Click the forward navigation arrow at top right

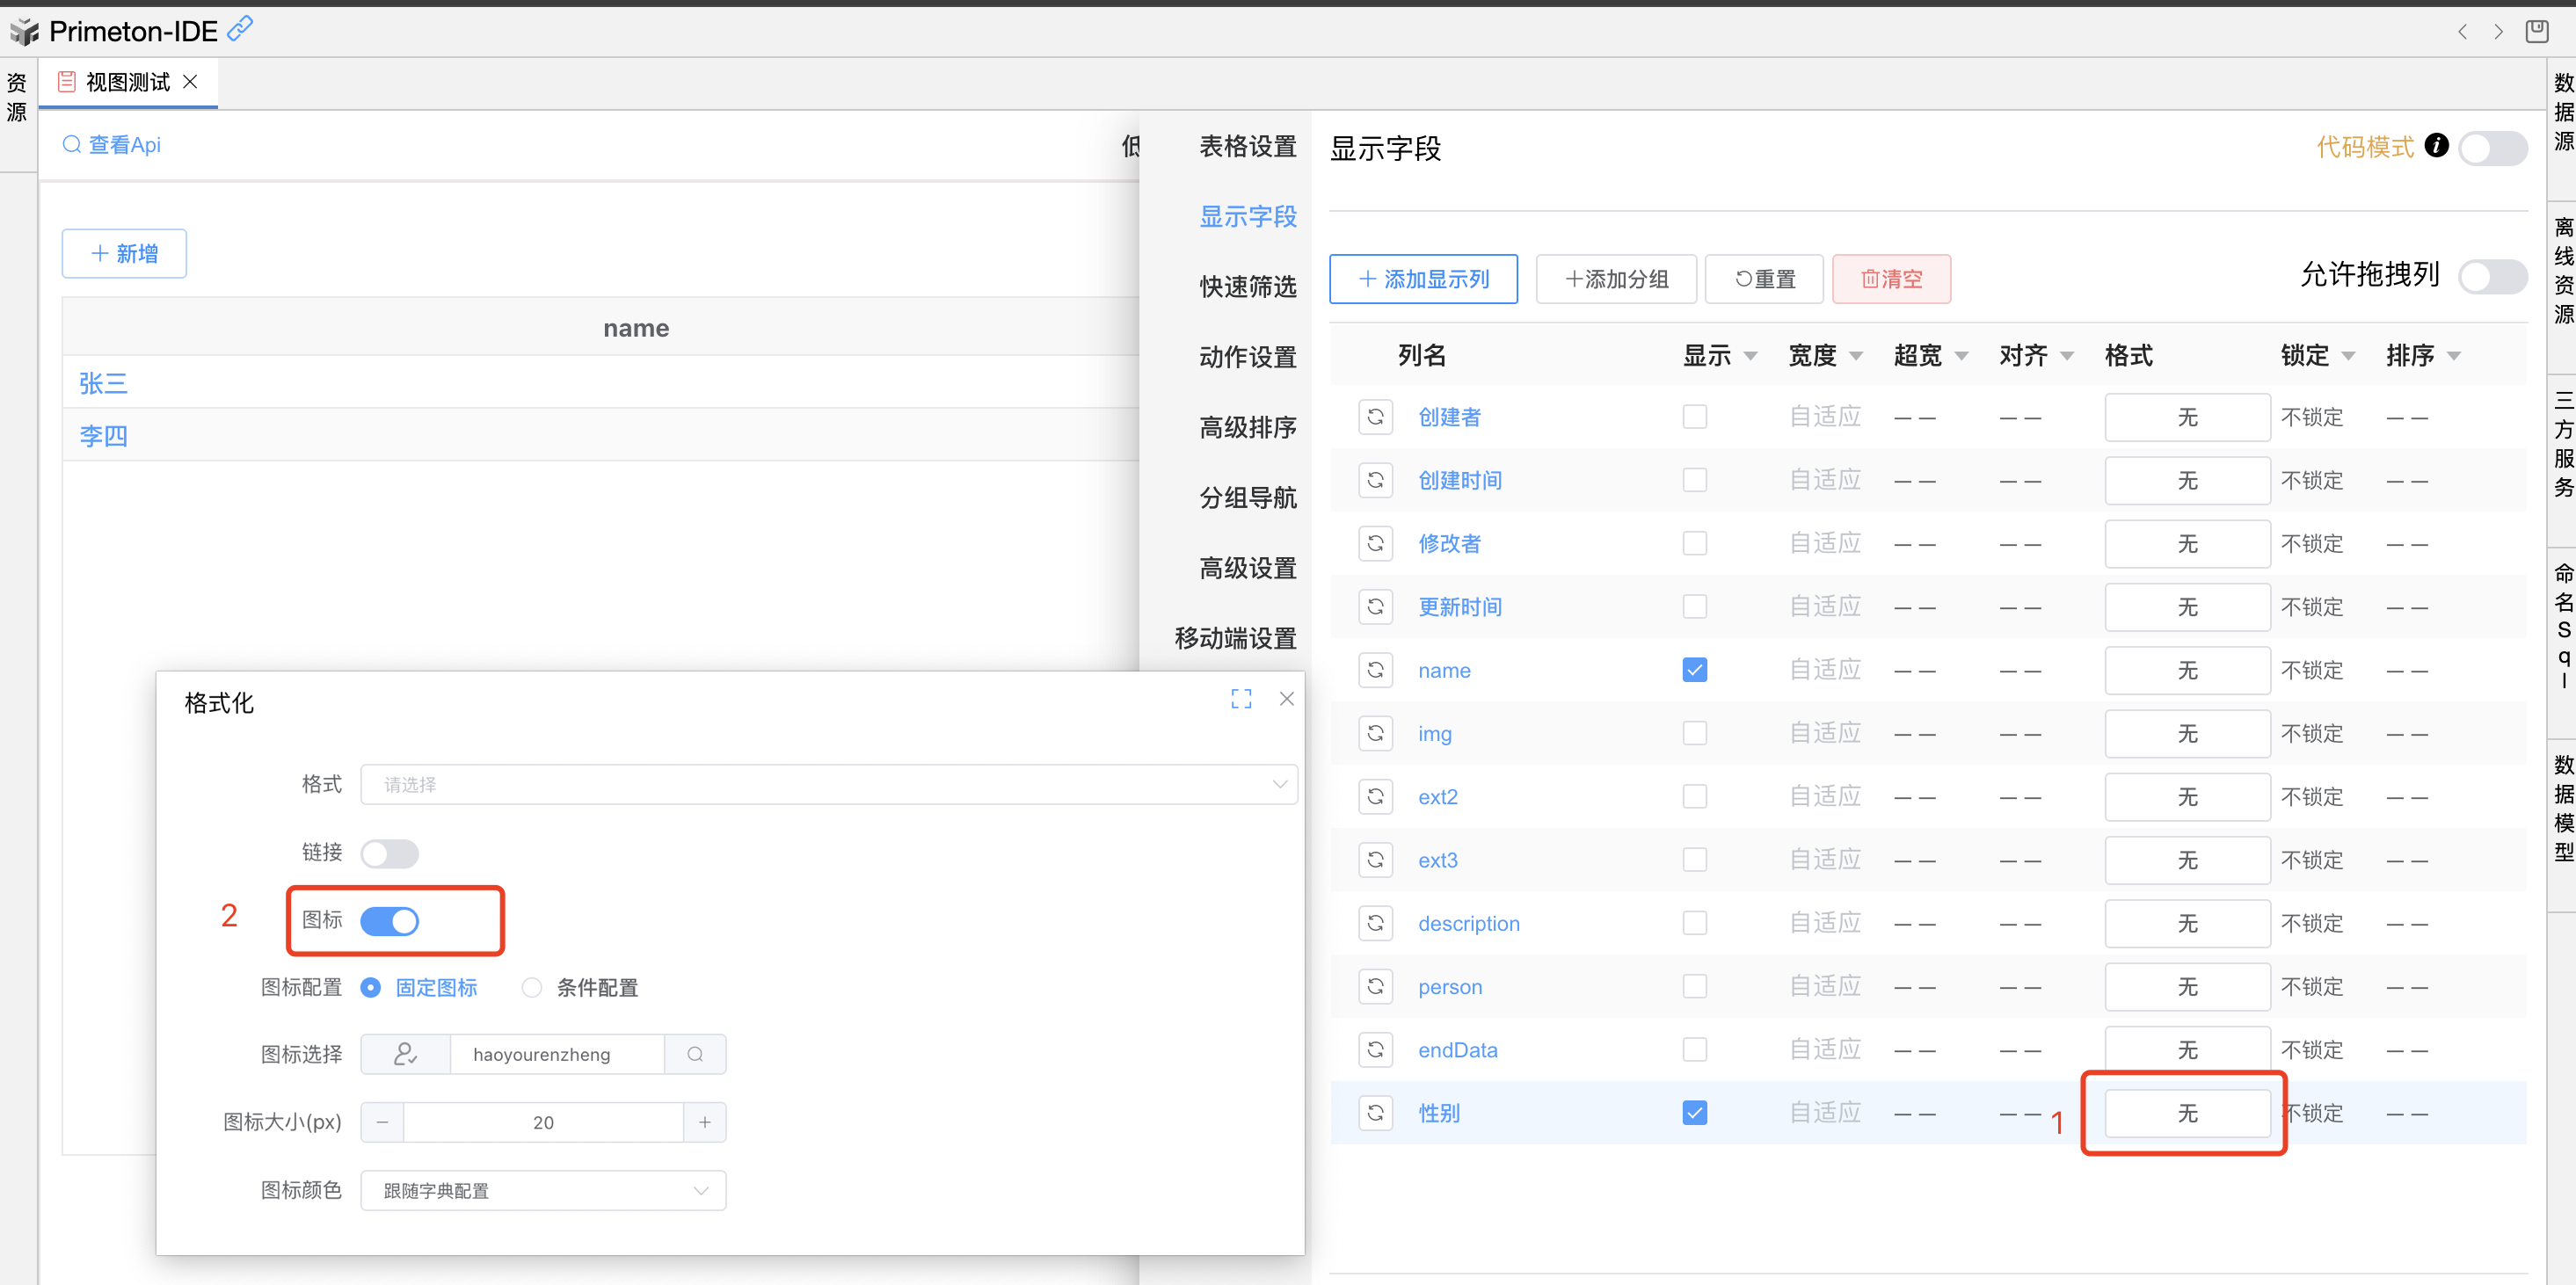(x=2498, y=31)
